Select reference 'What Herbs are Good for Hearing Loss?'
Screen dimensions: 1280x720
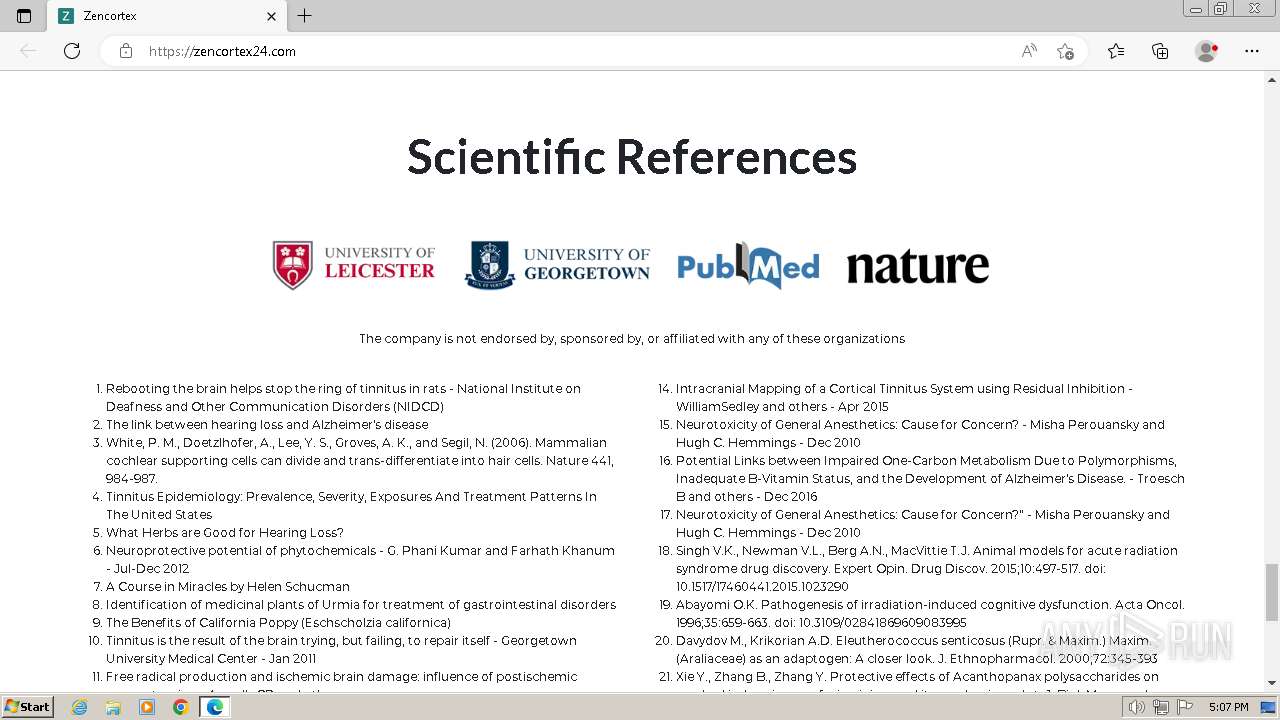[225, 533]
